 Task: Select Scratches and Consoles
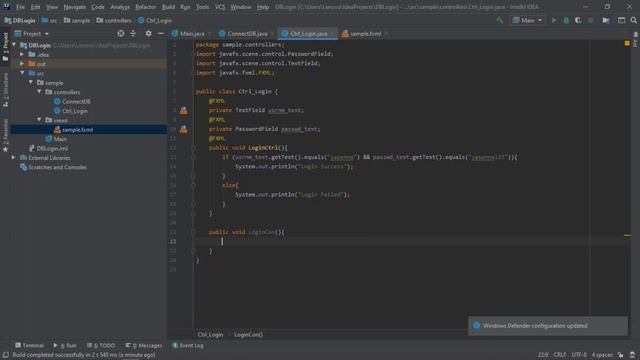57,167
